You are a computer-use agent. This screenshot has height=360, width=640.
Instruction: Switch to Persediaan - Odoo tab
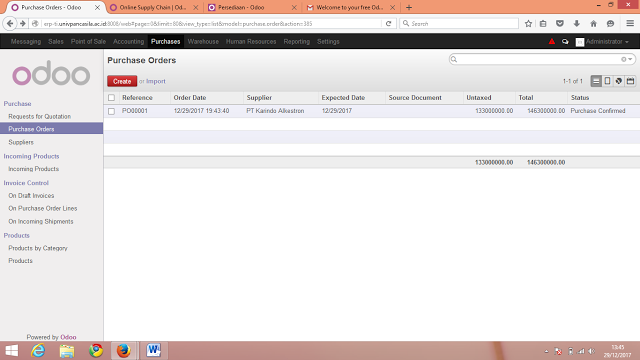(251, 7)
